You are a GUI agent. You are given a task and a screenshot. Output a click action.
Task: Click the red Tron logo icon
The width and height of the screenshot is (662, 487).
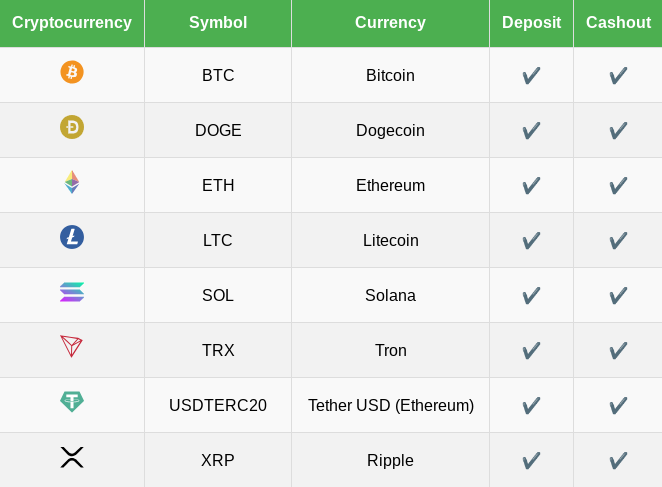(72, 346)
